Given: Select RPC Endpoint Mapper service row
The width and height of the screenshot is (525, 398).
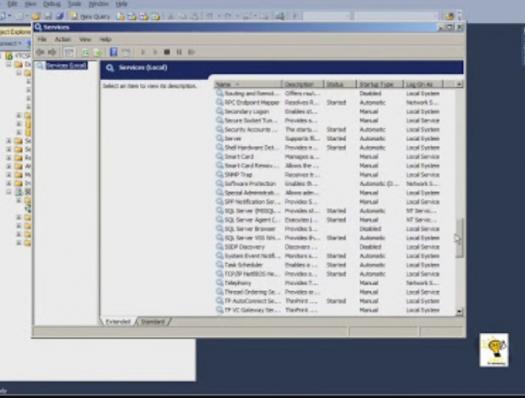Looking at the screenshot, I should coord(328,102).
